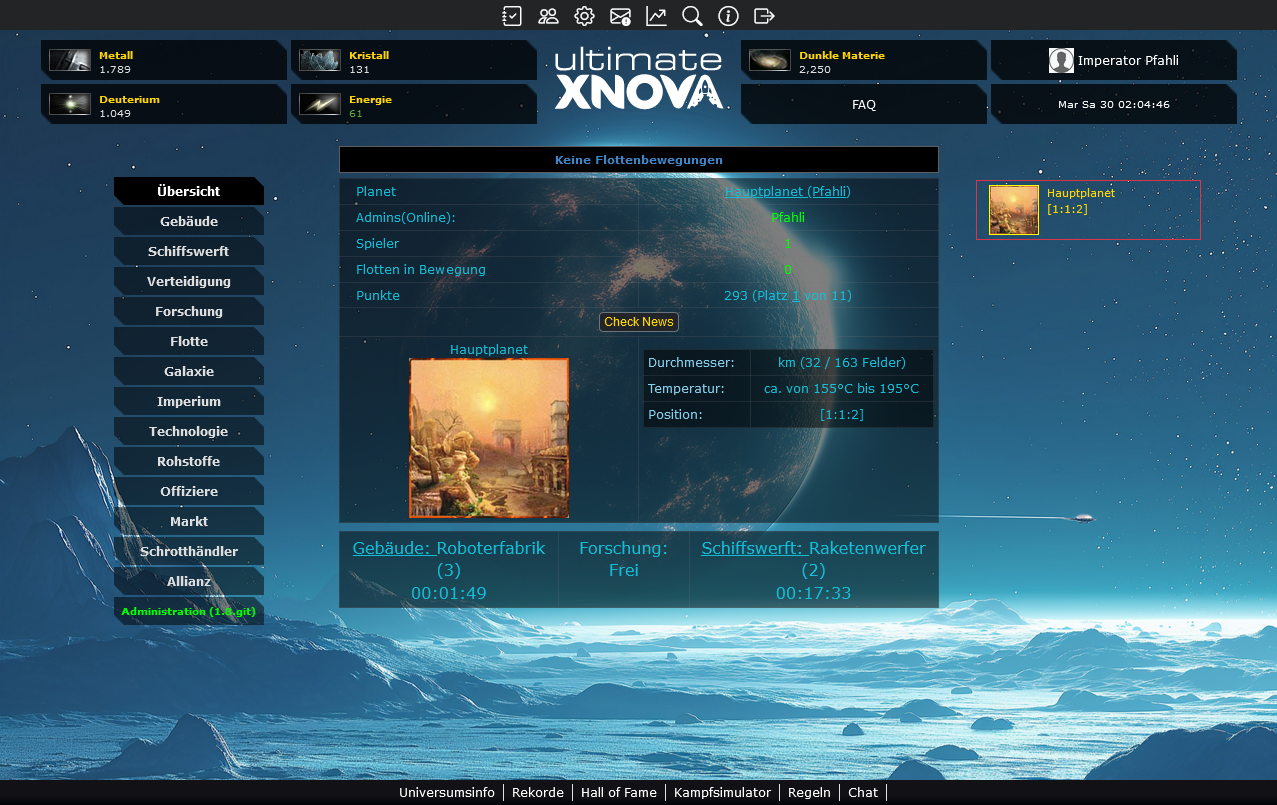The width and height of the screenshot is (1277, 805).
Task: Click the logout arrow icon
Action: click(764, 16)
